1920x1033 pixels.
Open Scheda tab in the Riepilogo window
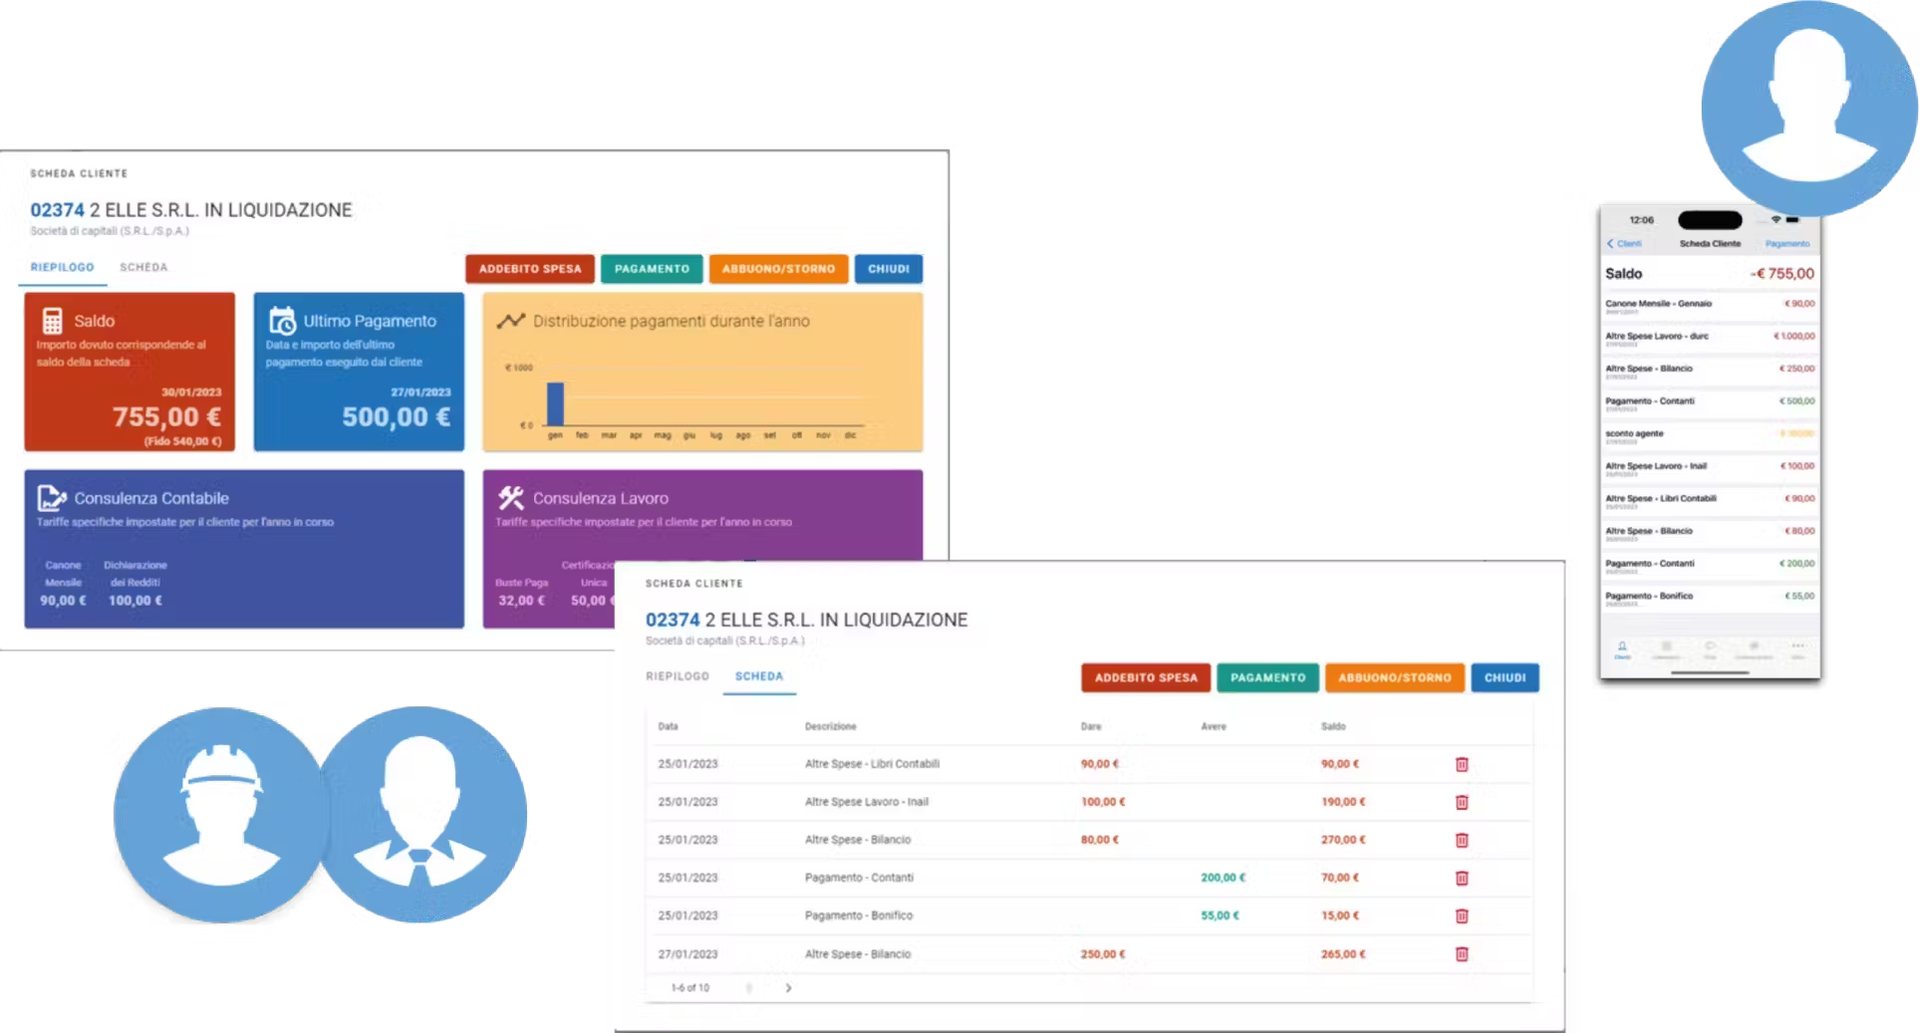(144, 267)
